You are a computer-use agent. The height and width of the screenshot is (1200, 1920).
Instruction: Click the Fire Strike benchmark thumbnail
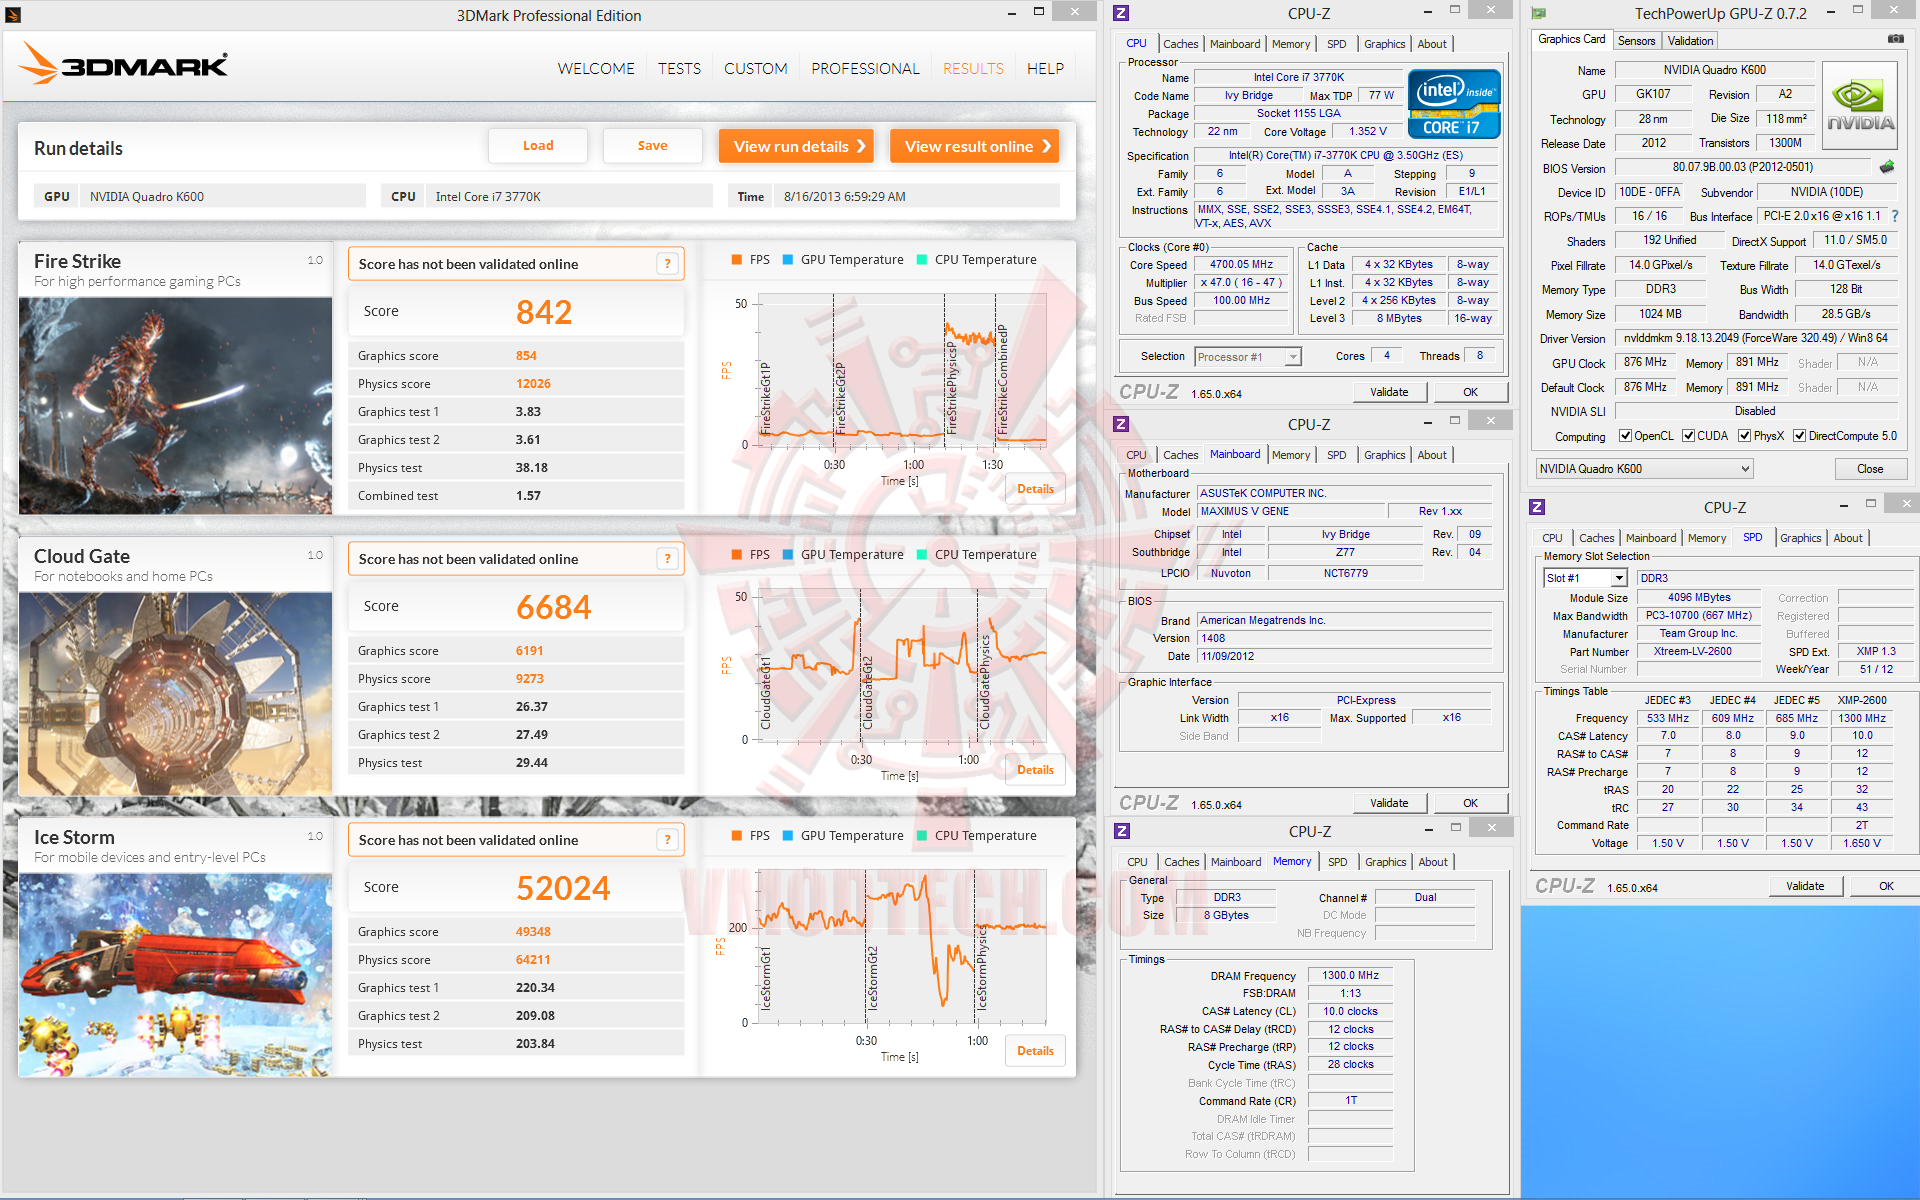tap(175, 405)
